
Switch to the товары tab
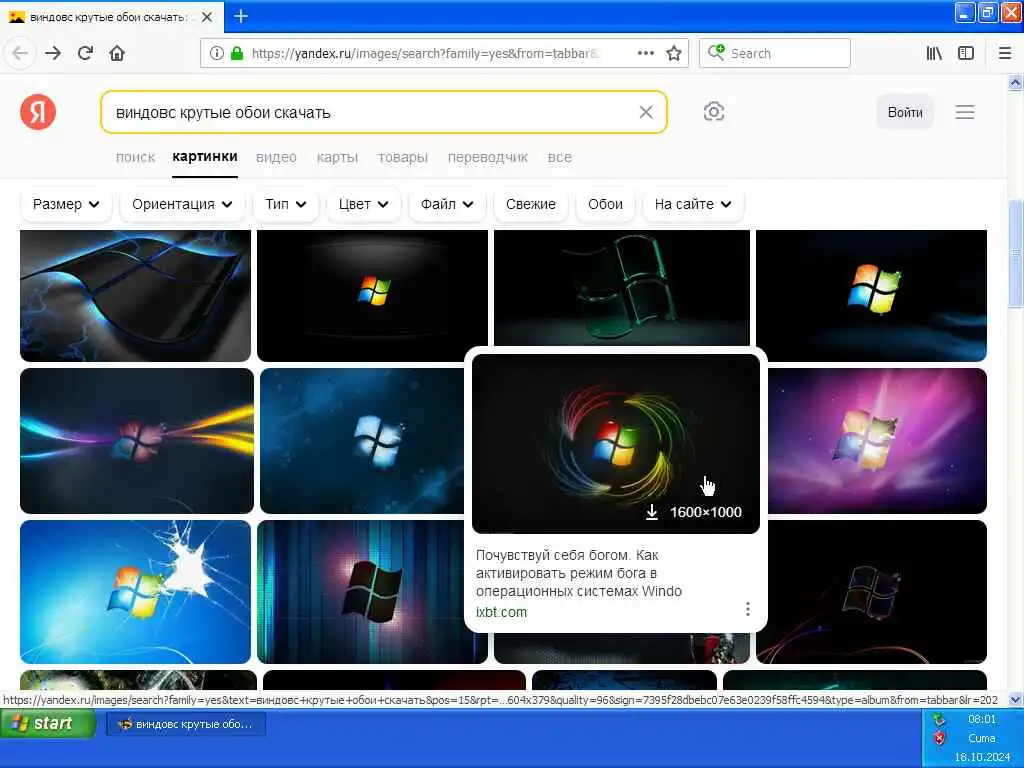pos(402,157)
